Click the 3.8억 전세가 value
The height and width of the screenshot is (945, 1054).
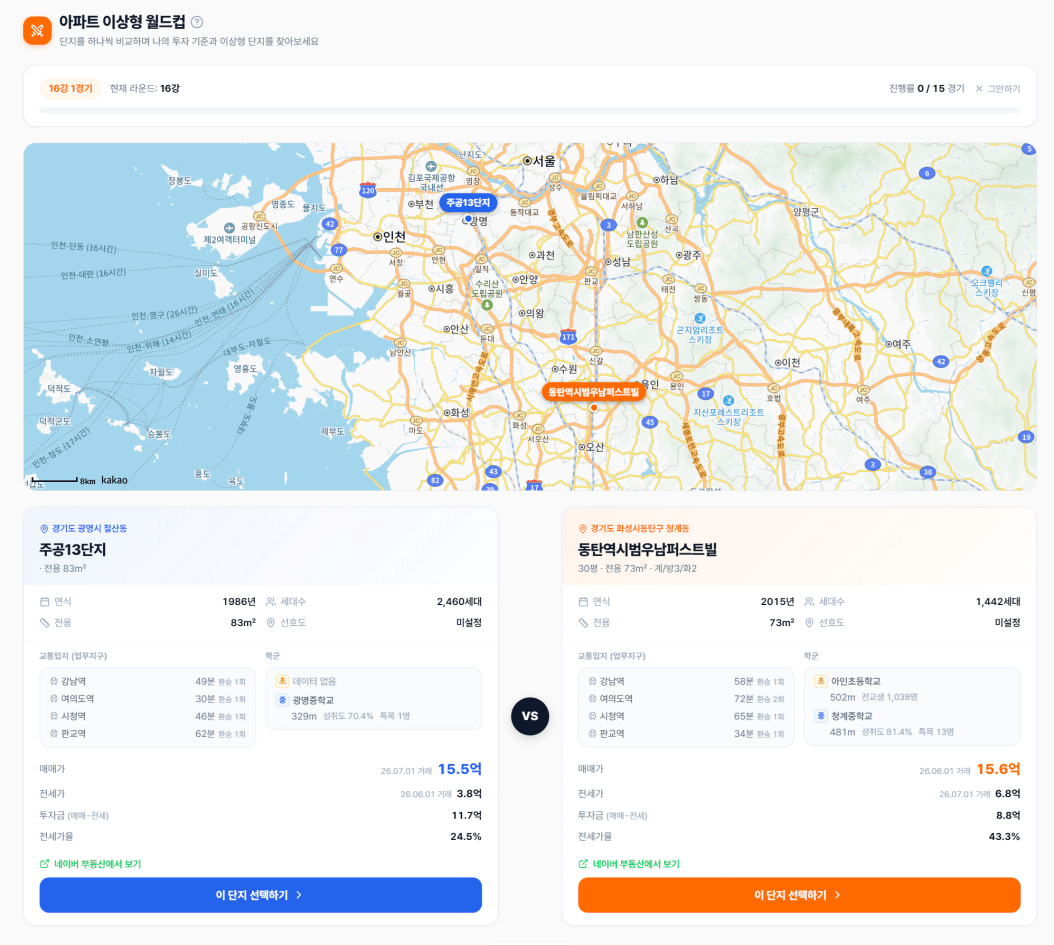point(469,794)
